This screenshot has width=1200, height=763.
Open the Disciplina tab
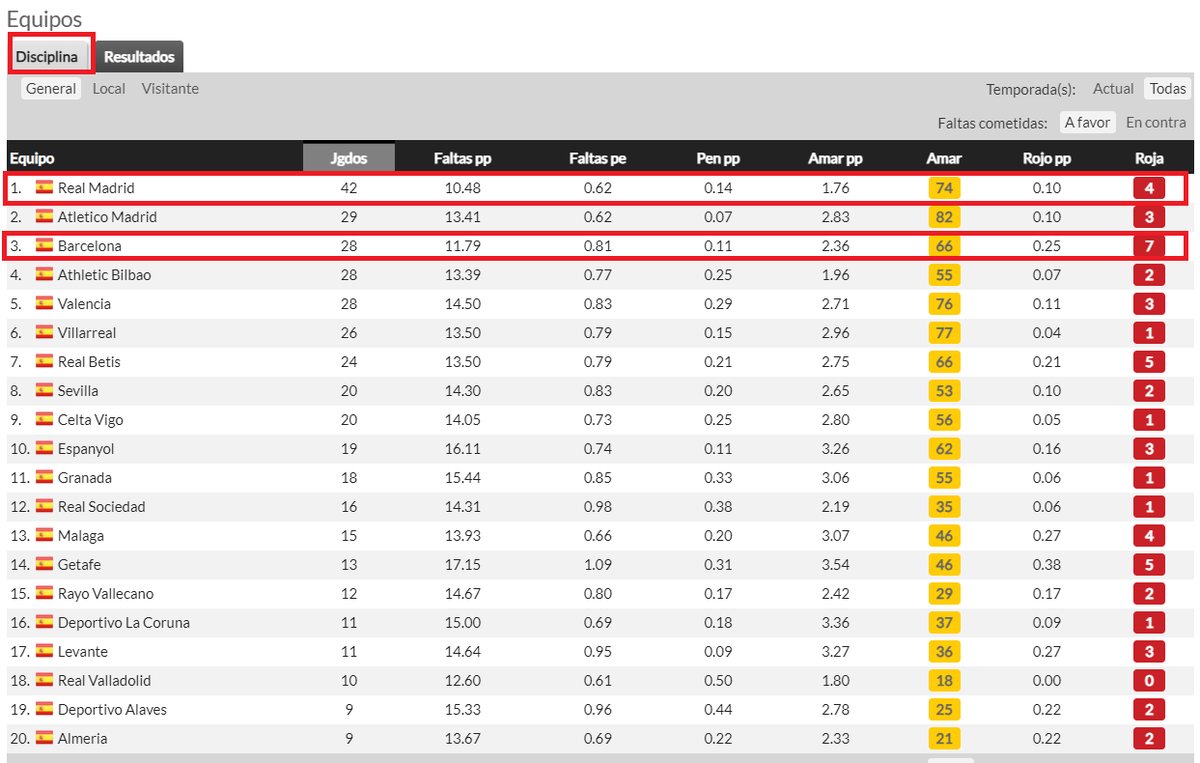pos(47,57)
